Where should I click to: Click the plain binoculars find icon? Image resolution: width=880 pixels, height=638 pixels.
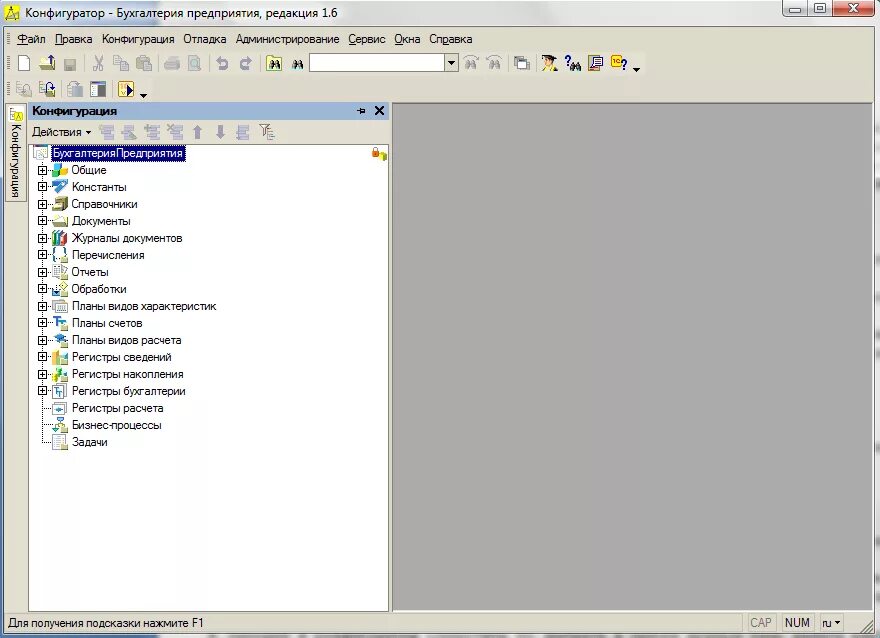click(x=297, y=64)
